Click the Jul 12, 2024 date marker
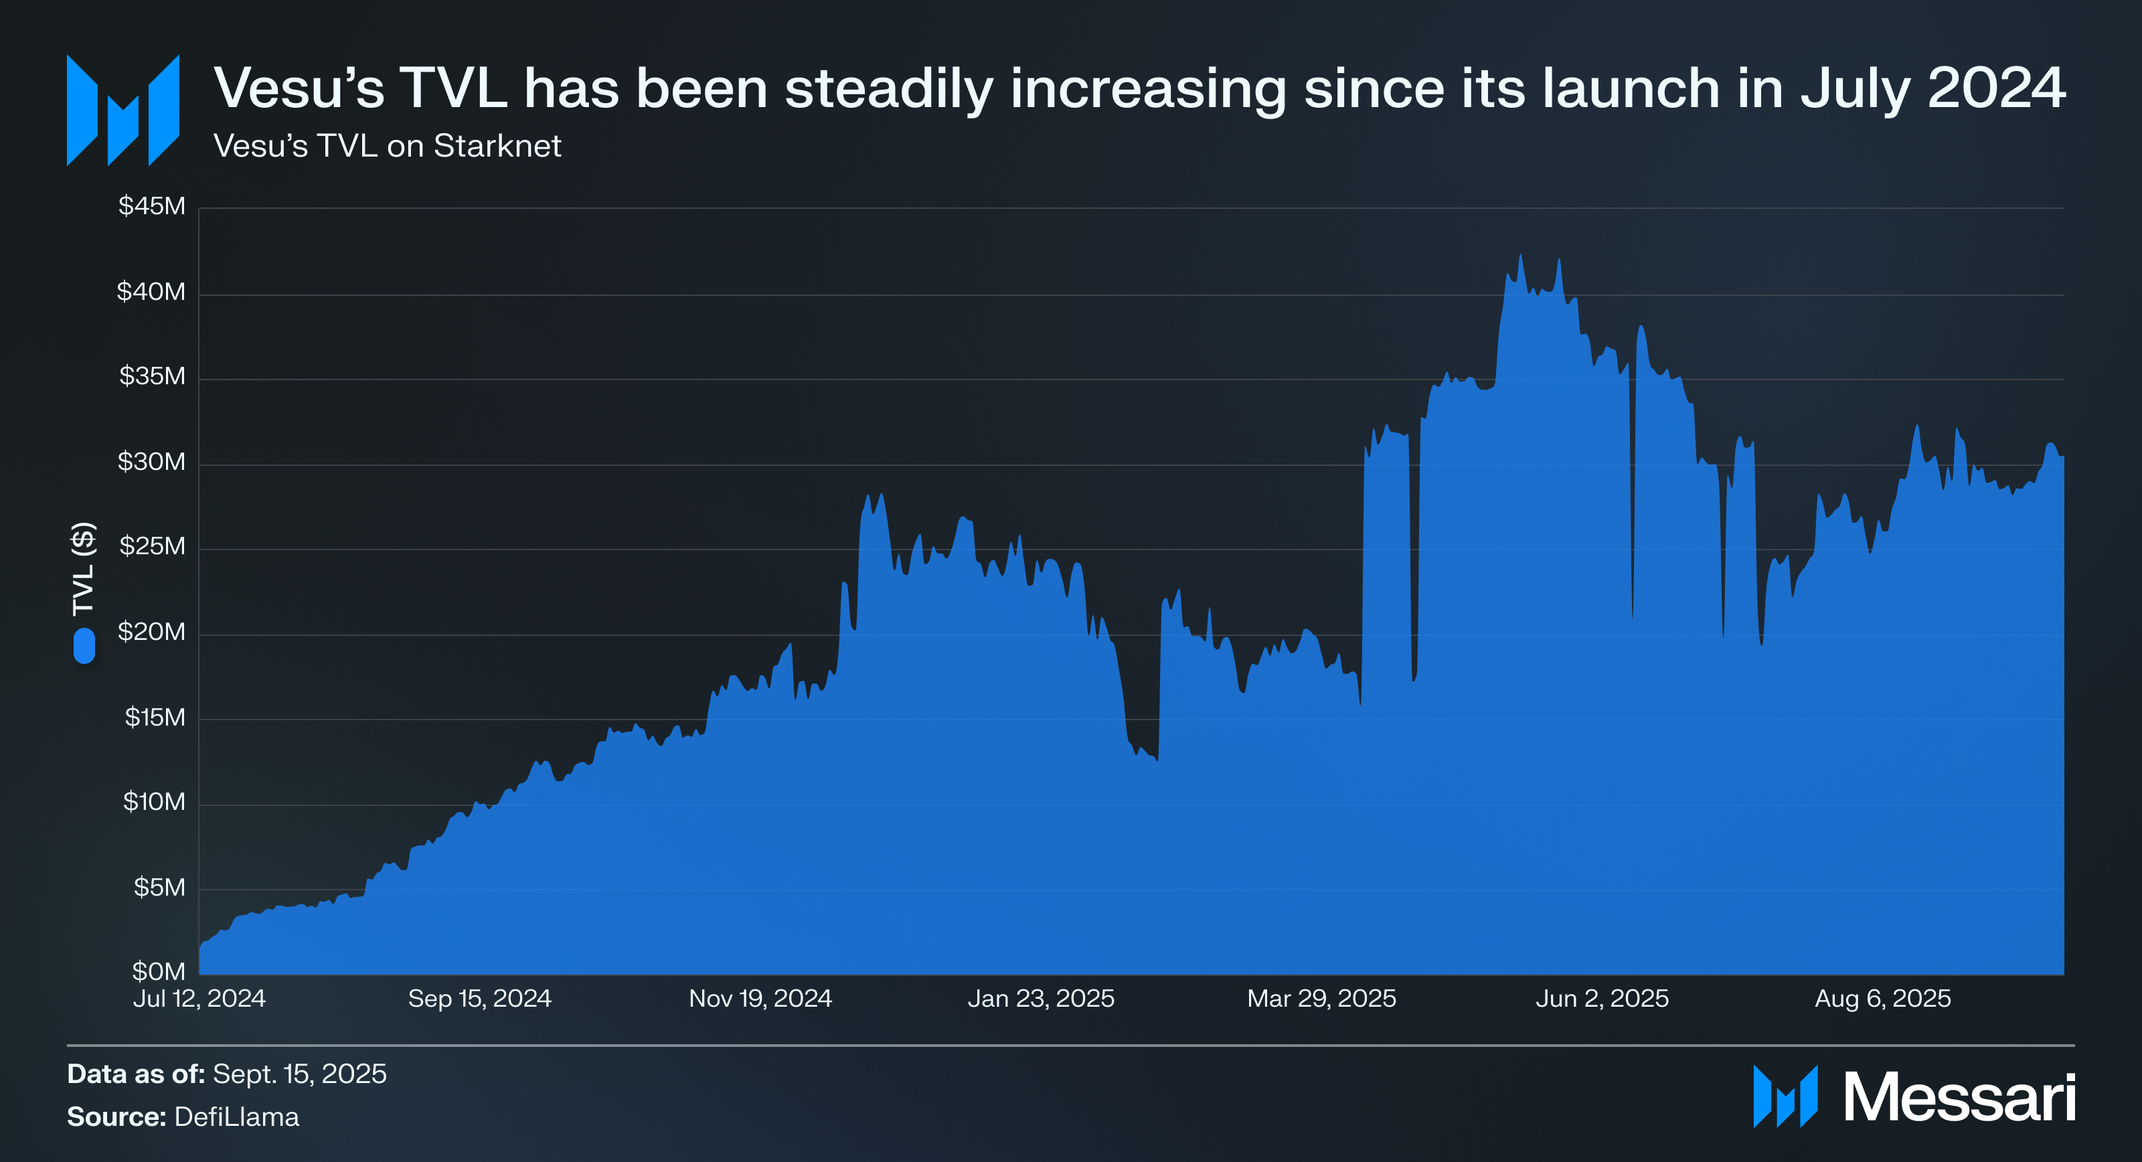The width and height of the screenshot is (2142, 1162). click(x=199, y=998)
